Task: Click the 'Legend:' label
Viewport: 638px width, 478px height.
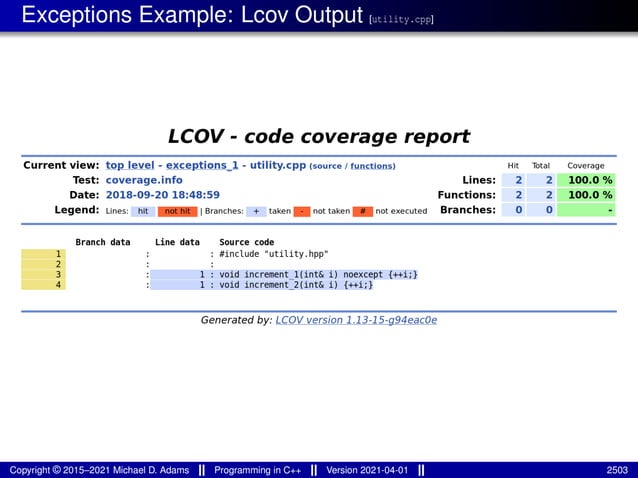Action: pyautogui.click(x=77, y=210)
